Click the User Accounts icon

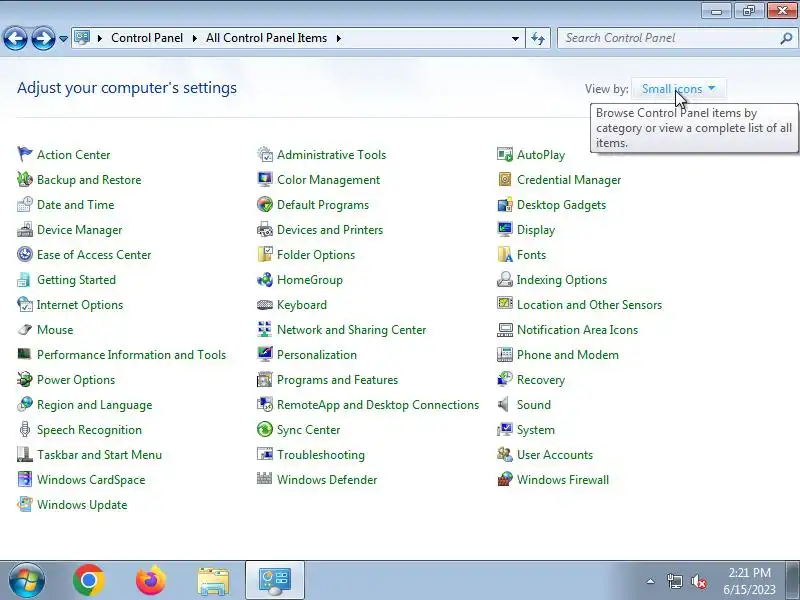click(x=505, y=454)
